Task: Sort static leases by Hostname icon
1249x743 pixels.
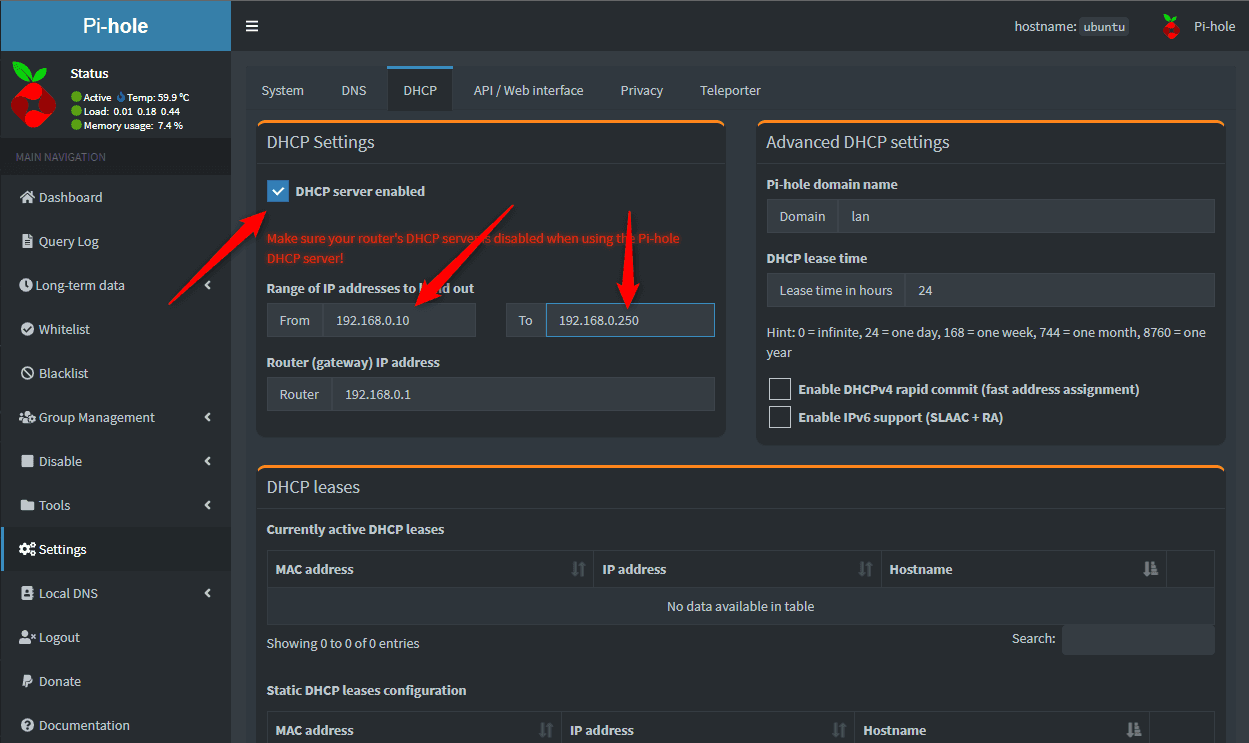Action: [x=1133, y=730]
